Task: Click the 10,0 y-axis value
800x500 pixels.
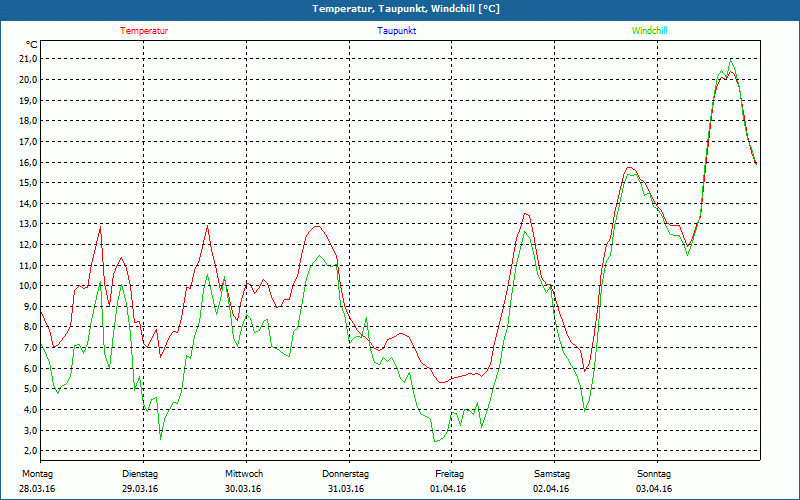Action: (x=29, y=286)
